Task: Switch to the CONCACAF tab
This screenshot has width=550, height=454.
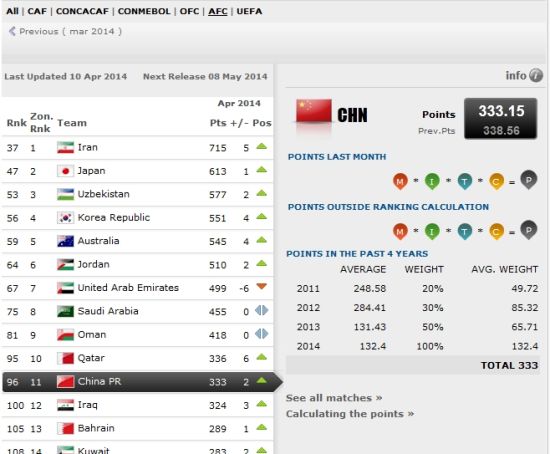Action: pos(82,11)
